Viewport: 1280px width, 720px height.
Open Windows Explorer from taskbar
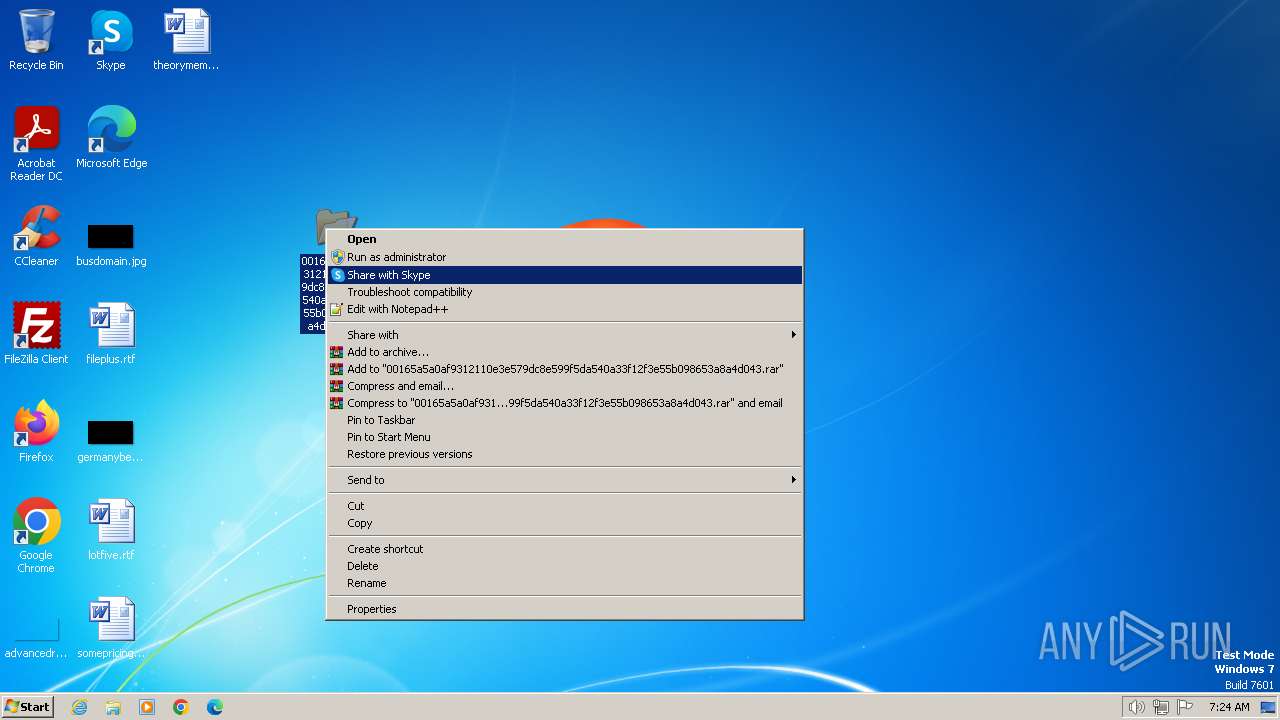pyautogui.click(x=113, y=707)
